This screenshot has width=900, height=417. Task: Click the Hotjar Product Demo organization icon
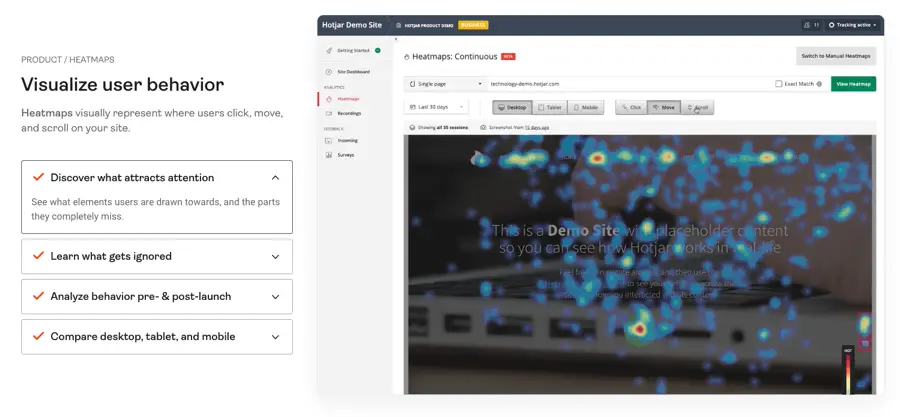point(399,25)
